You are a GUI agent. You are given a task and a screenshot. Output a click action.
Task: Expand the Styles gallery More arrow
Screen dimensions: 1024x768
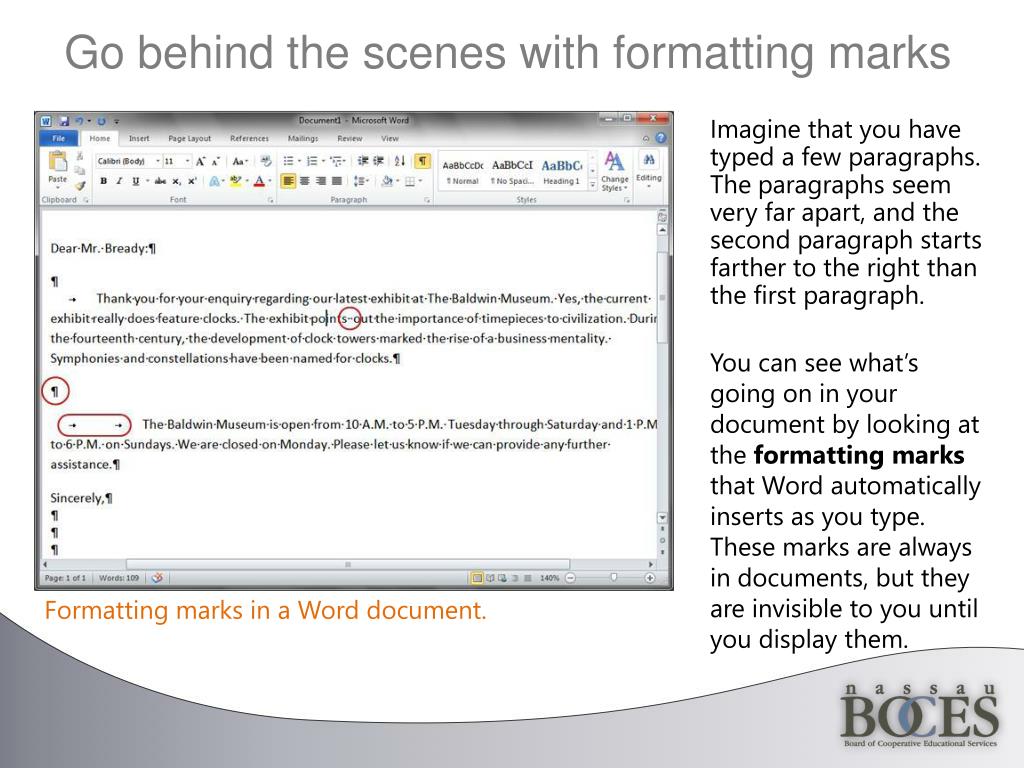pos(592,185)
